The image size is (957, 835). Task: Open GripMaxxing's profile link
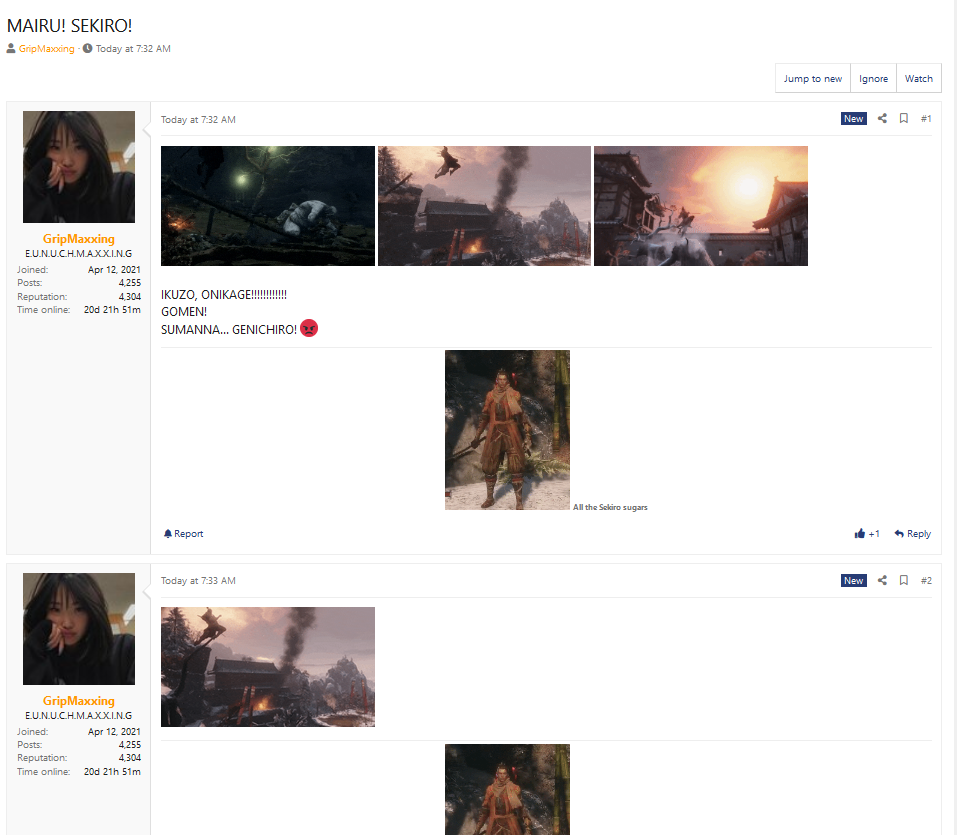tap(46, 48)
